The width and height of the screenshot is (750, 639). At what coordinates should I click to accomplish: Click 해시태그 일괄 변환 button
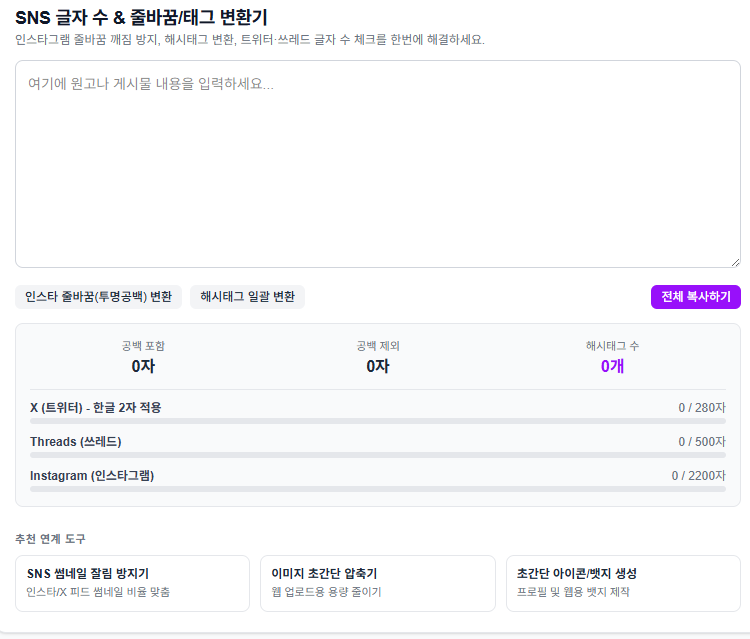(x=247, y=297)
